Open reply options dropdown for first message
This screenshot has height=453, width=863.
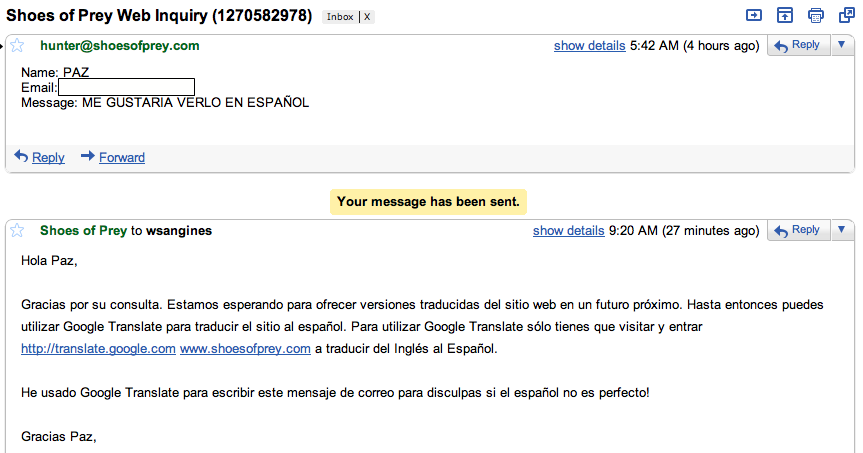pos(842,45)
